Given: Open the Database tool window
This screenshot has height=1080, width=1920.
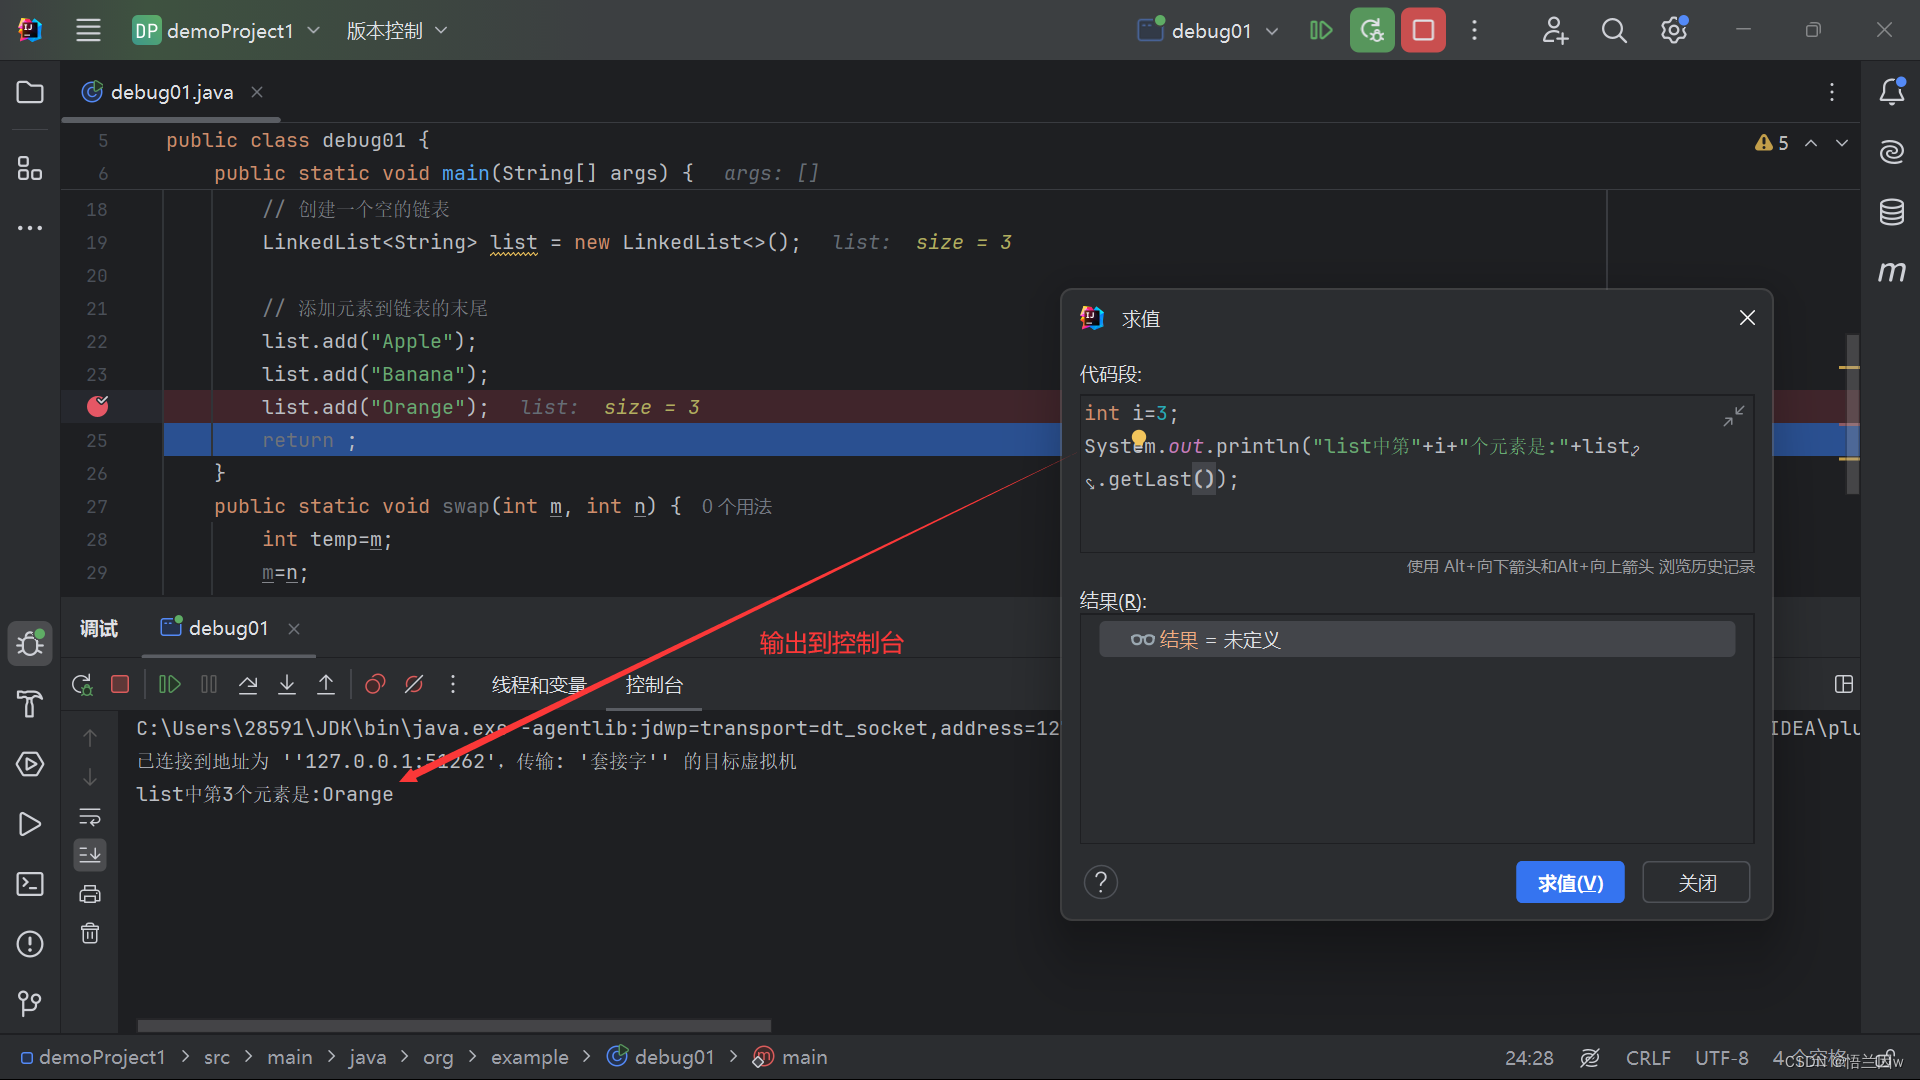Looking at the screenshot, I should (1891, 212).
